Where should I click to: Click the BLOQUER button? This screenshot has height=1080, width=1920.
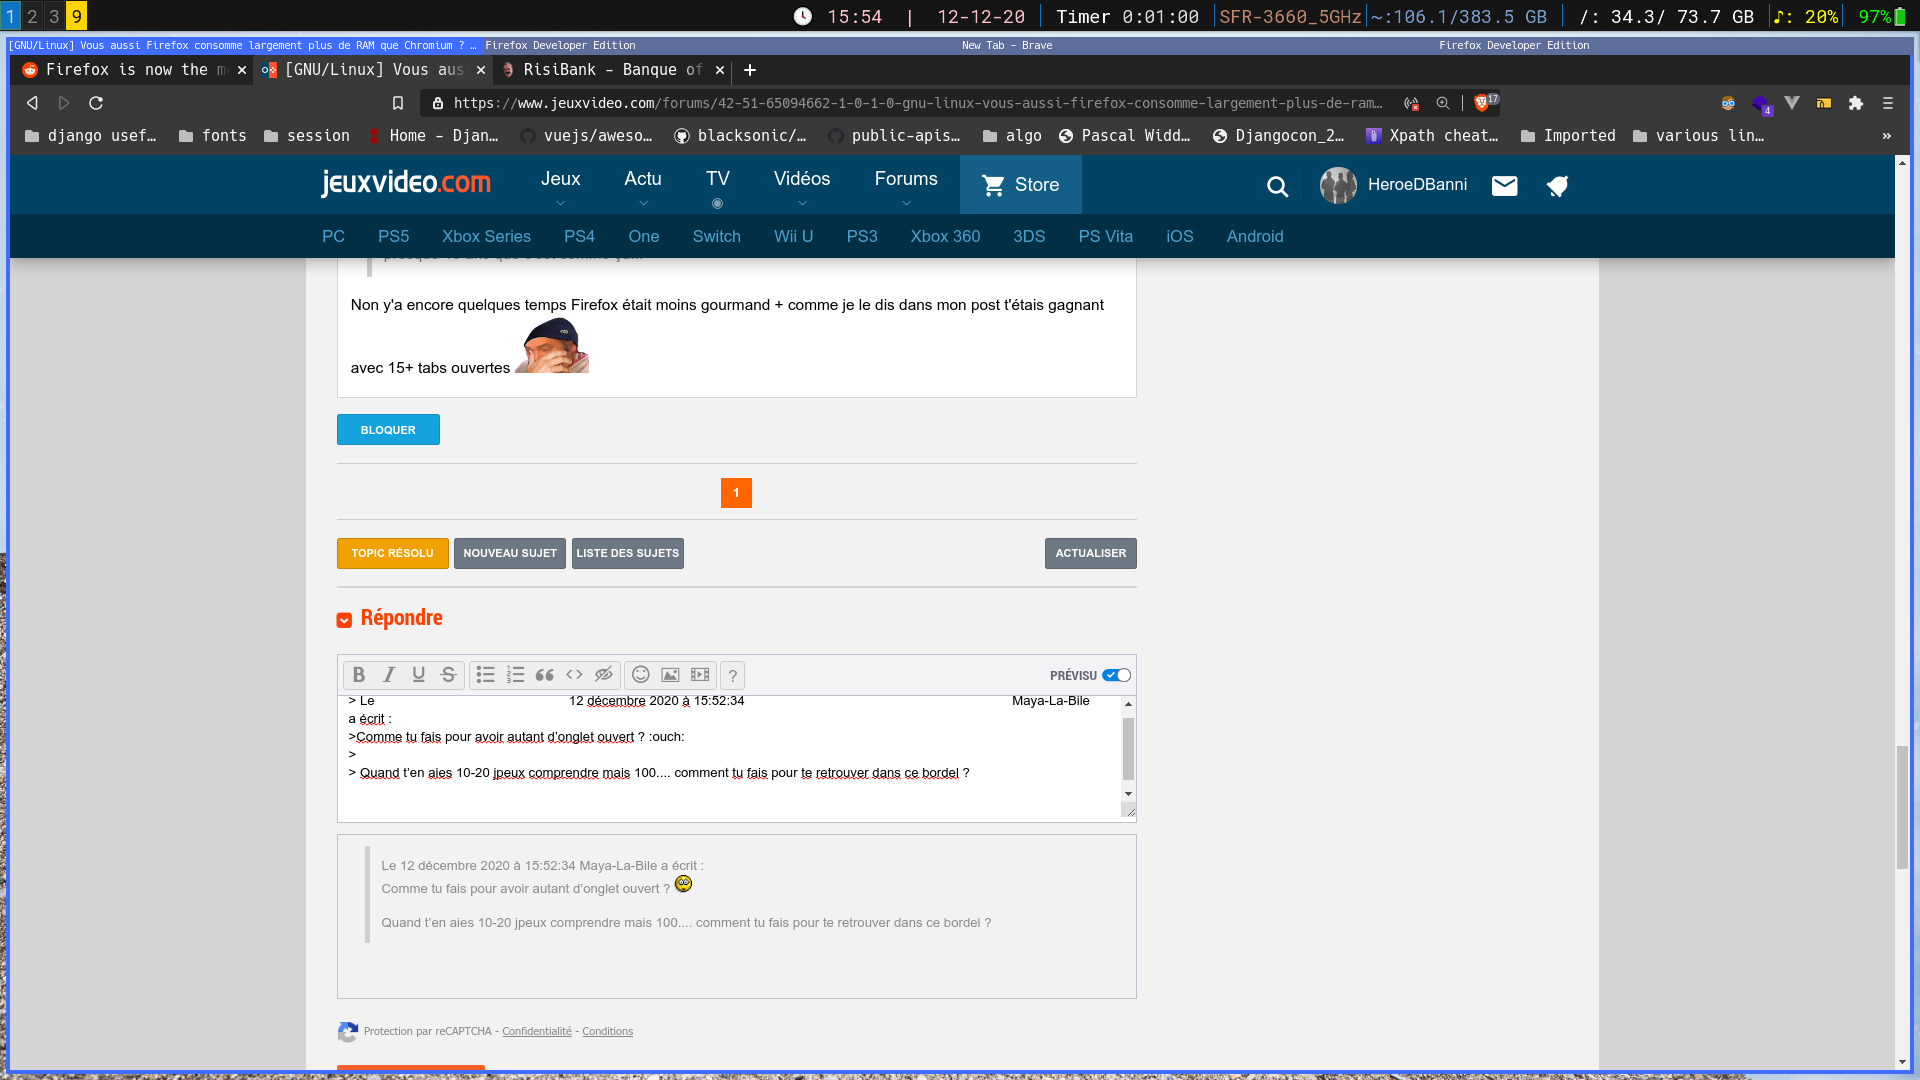388,430
